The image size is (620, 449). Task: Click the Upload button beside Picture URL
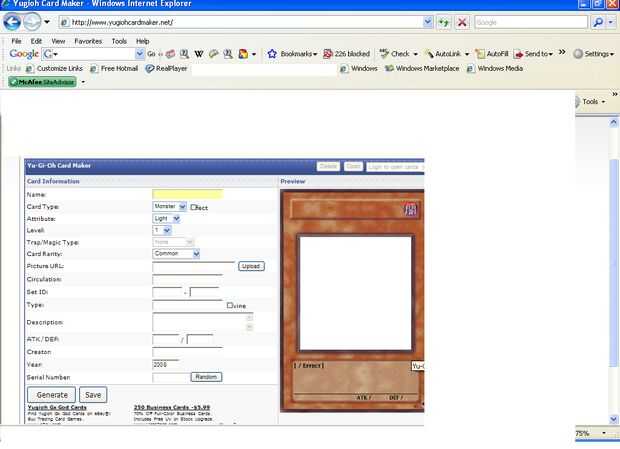point(251,266)
